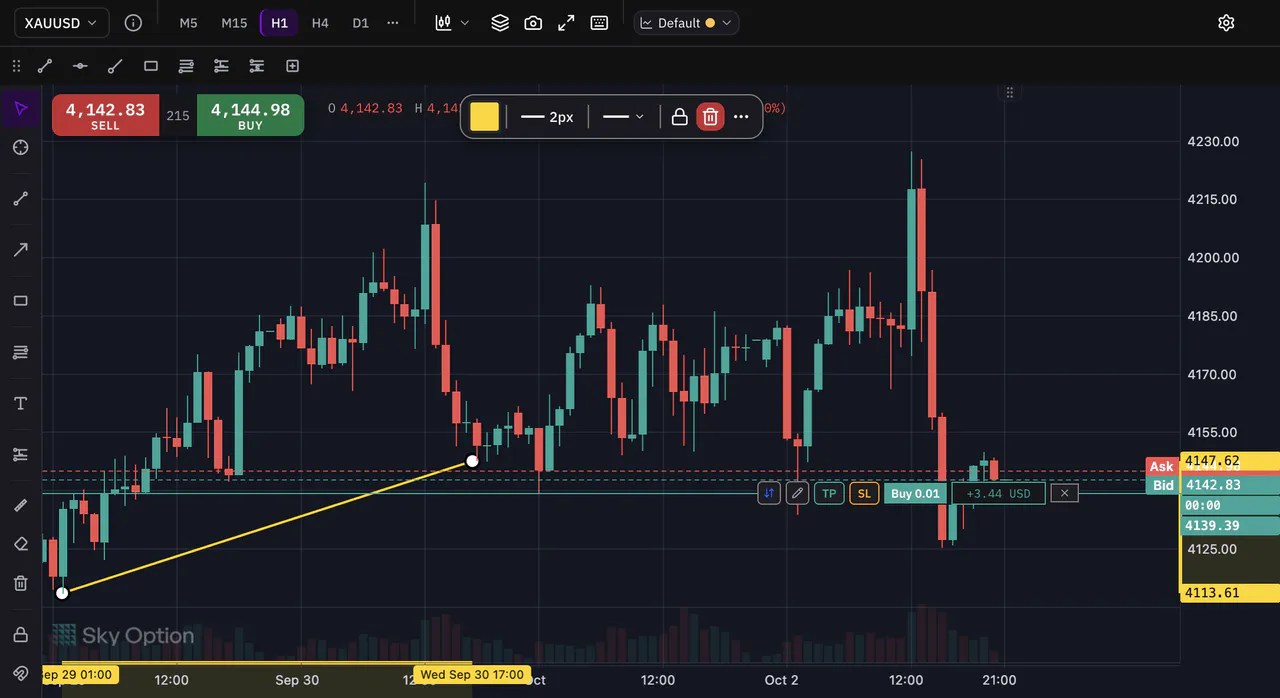Pick the diagonal arrow drawing tool

[x=21, y=250]
